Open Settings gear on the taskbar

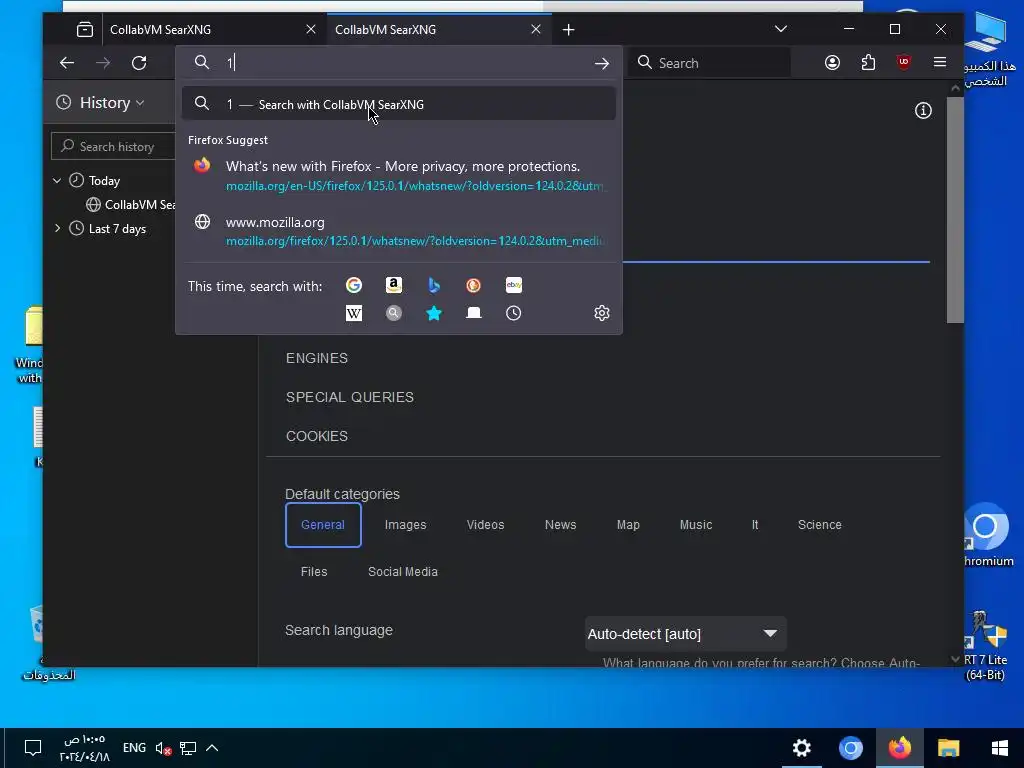coord(801,748)
